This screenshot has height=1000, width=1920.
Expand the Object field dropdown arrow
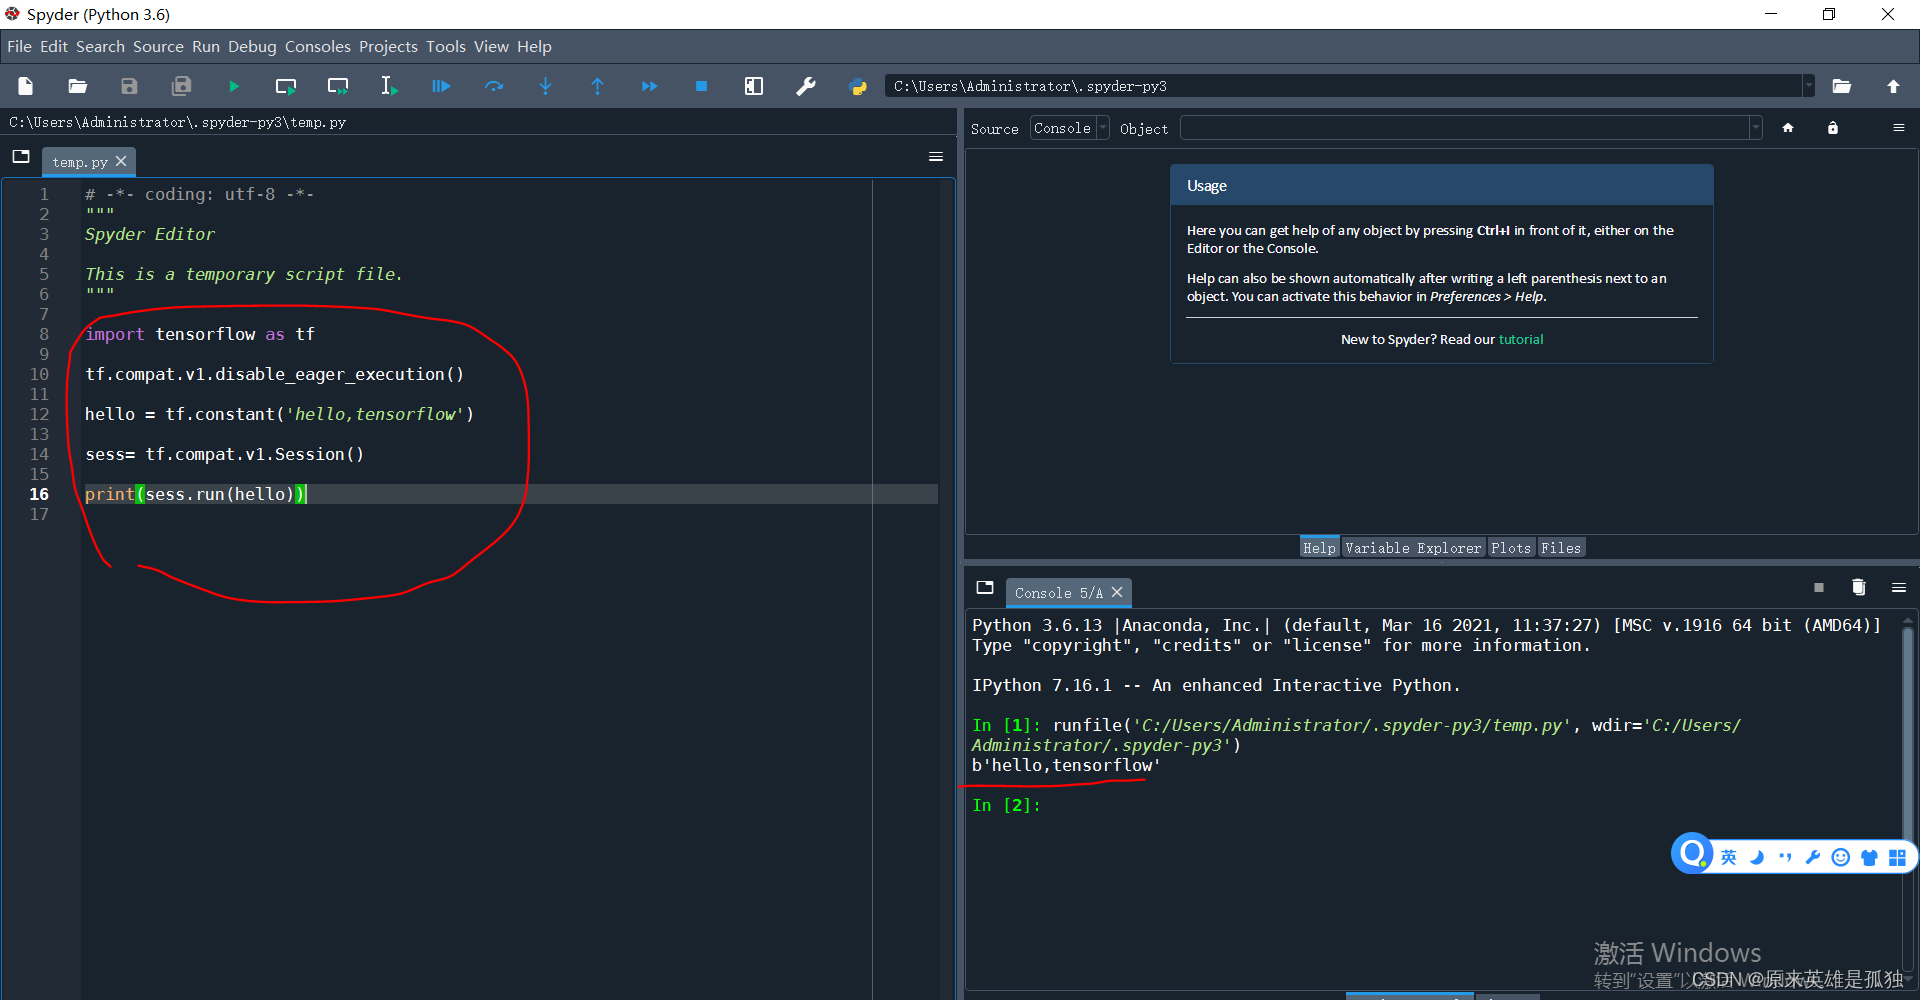1755,128
